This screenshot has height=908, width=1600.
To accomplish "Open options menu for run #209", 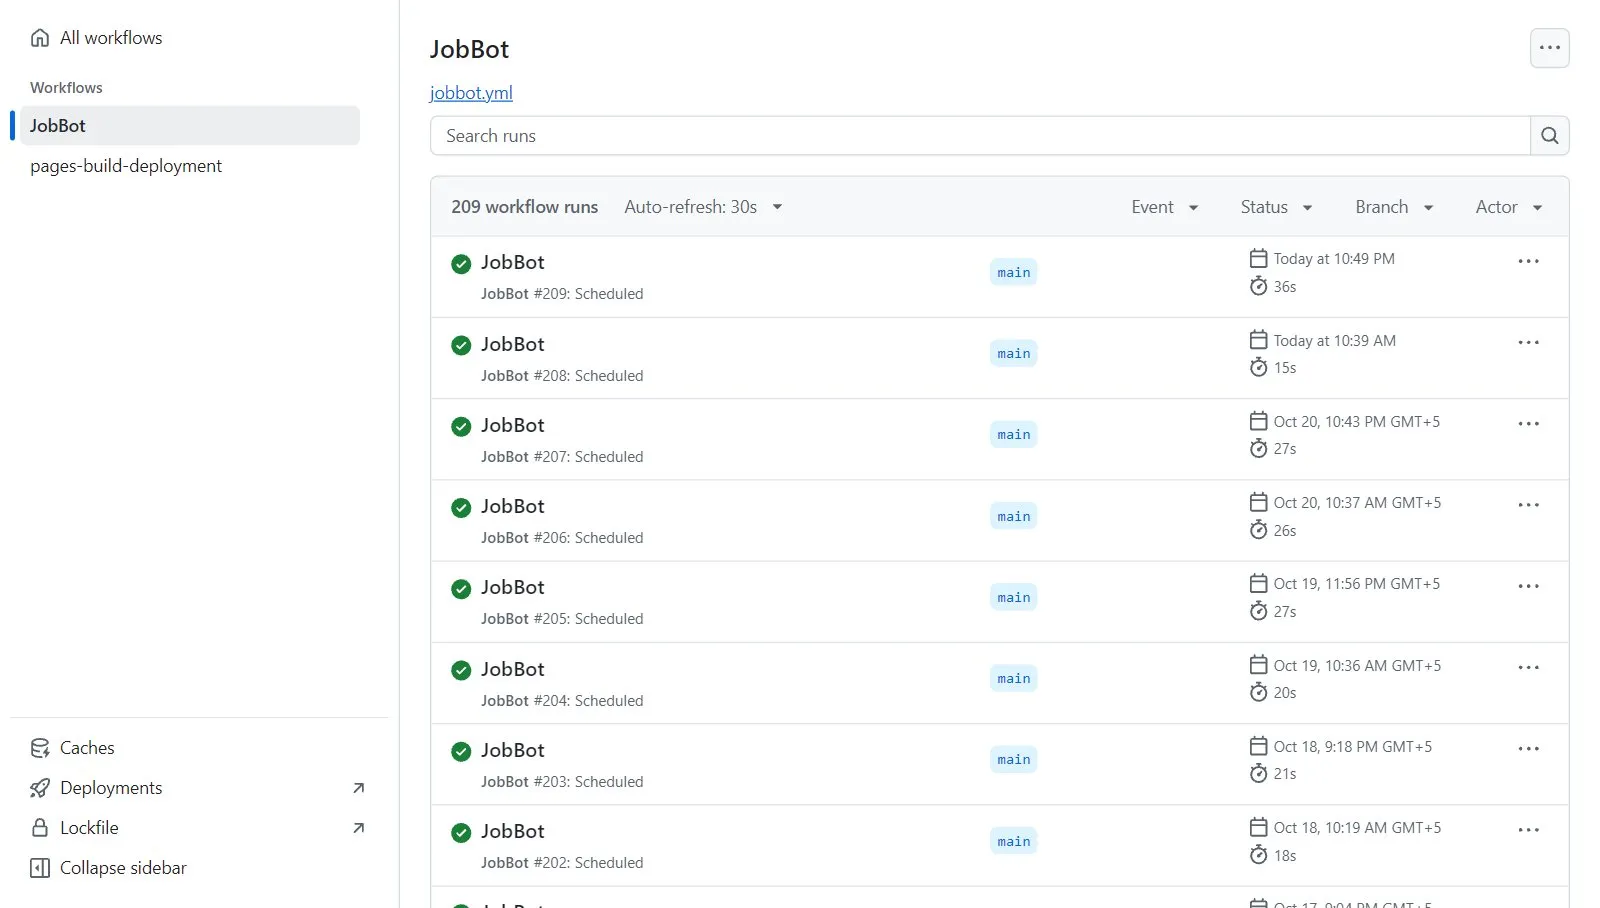I will coord(1528,261).
